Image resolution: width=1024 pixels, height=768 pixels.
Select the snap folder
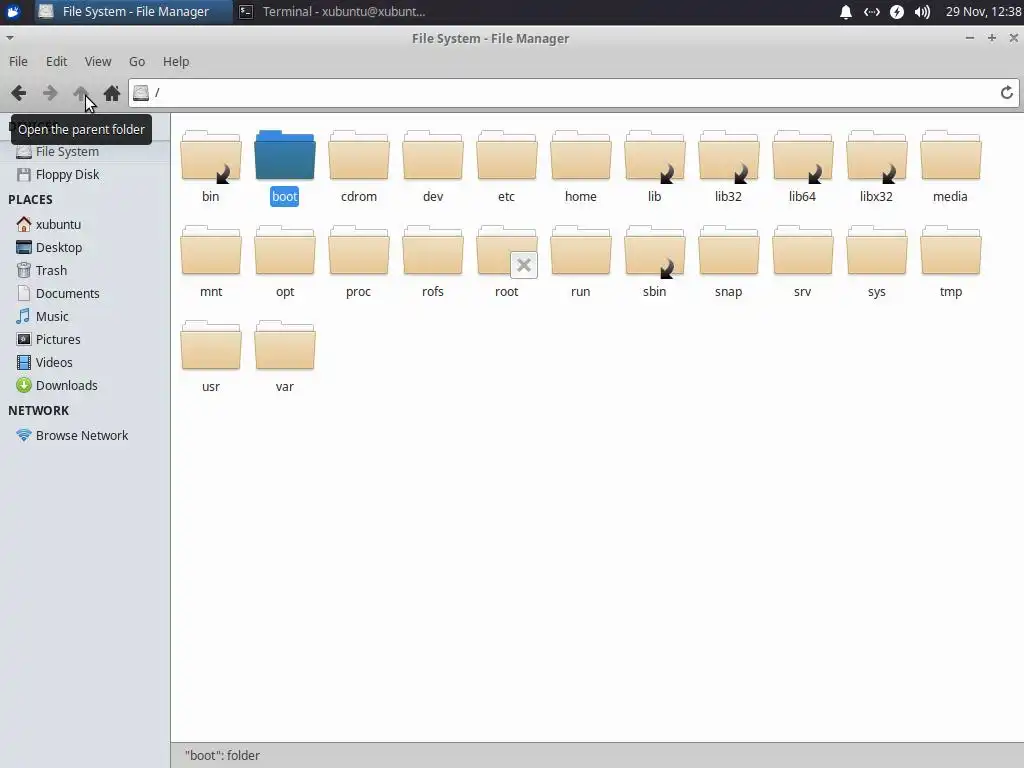pos(728,251)
